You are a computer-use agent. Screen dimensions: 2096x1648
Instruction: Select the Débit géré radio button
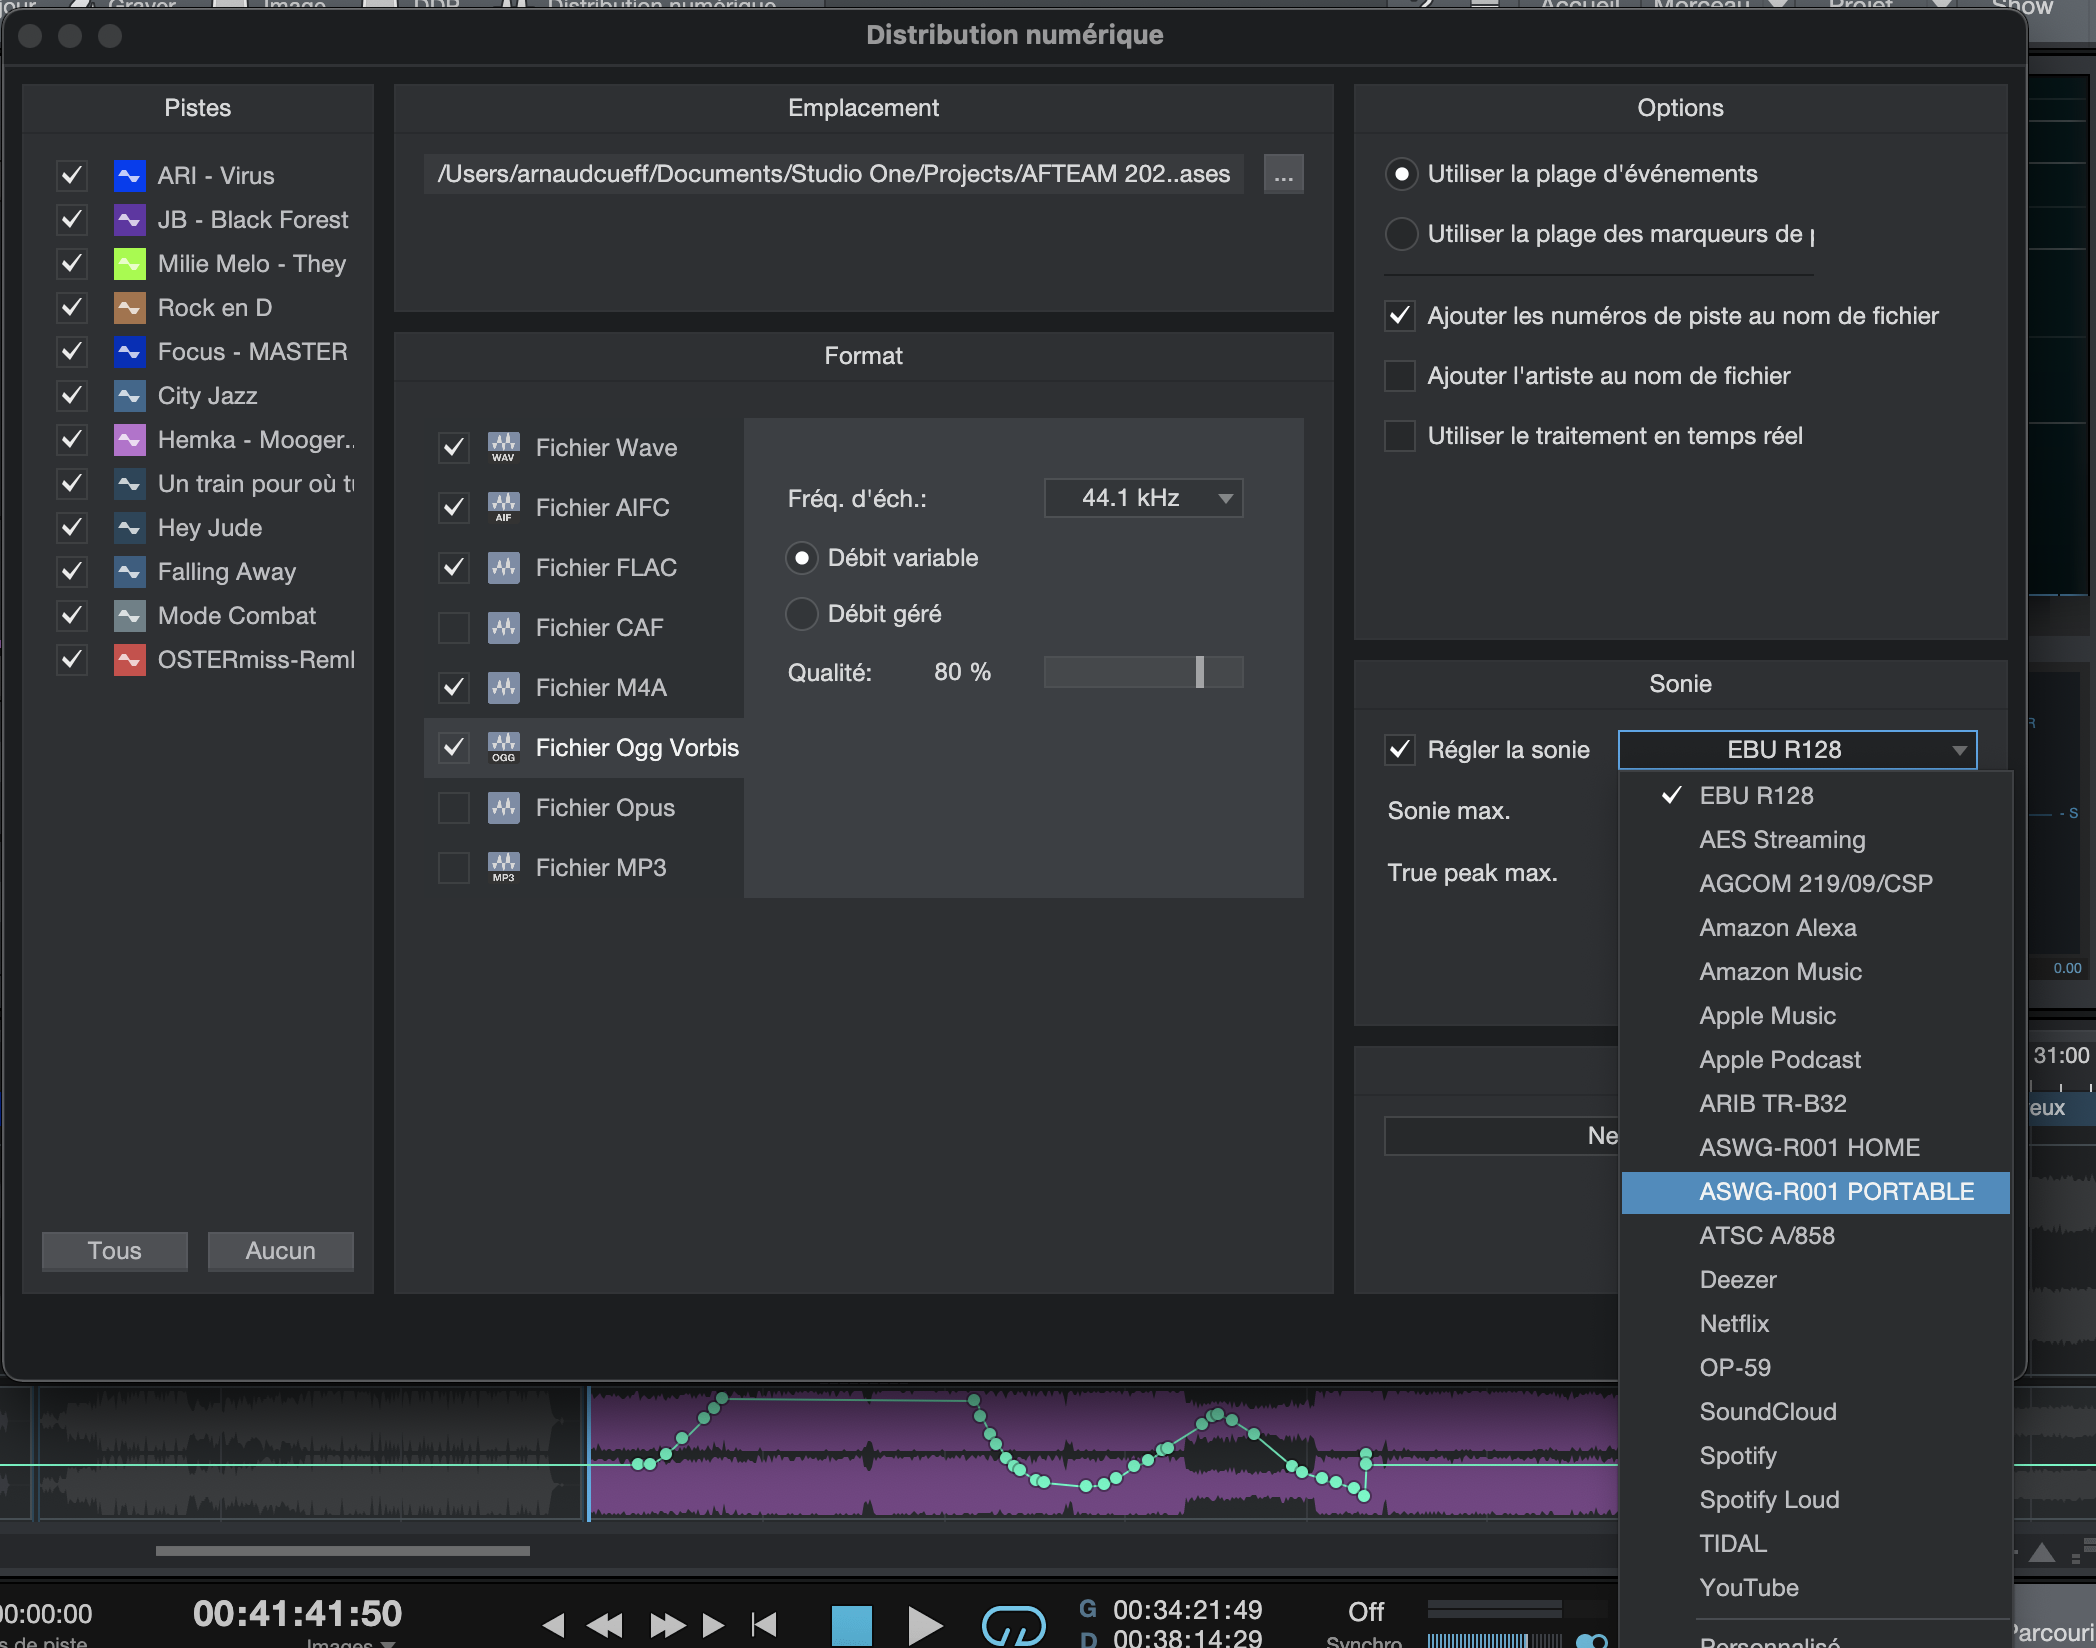[x=801, y=614]
